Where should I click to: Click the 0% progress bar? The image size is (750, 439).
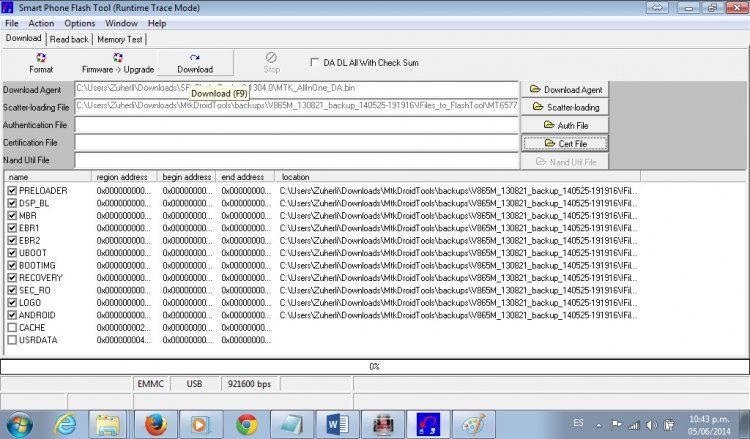(x=375, y=366)
